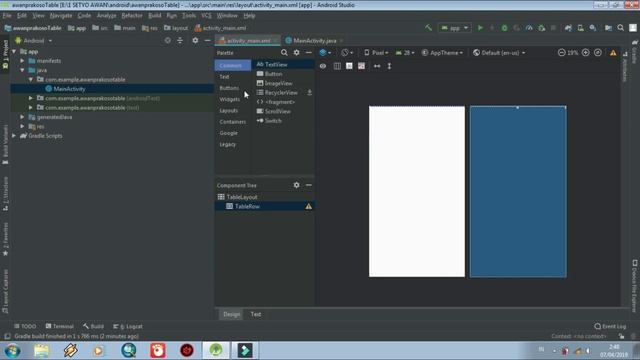Click the Make Project hammer icon
Viewport: 640px width, 360px height.
point(428,28)
